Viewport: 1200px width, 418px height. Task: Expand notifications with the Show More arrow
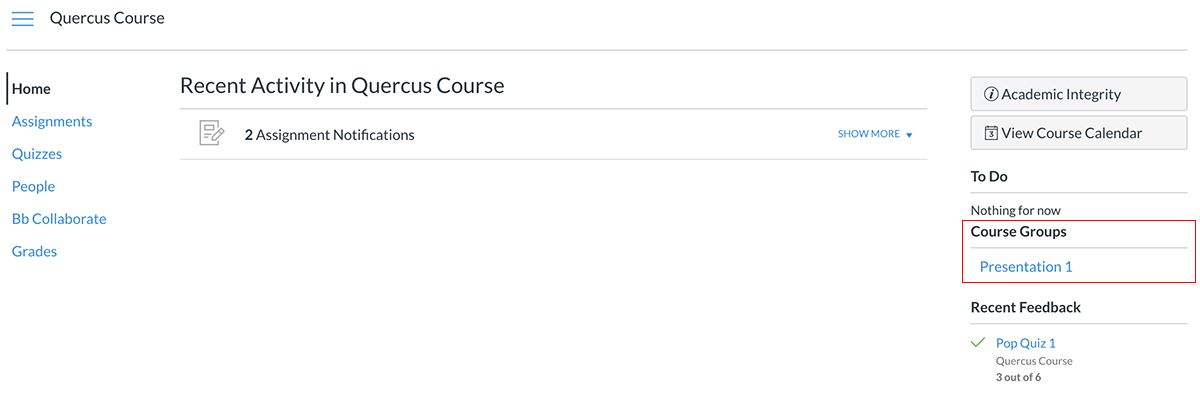tap(909, 135)
